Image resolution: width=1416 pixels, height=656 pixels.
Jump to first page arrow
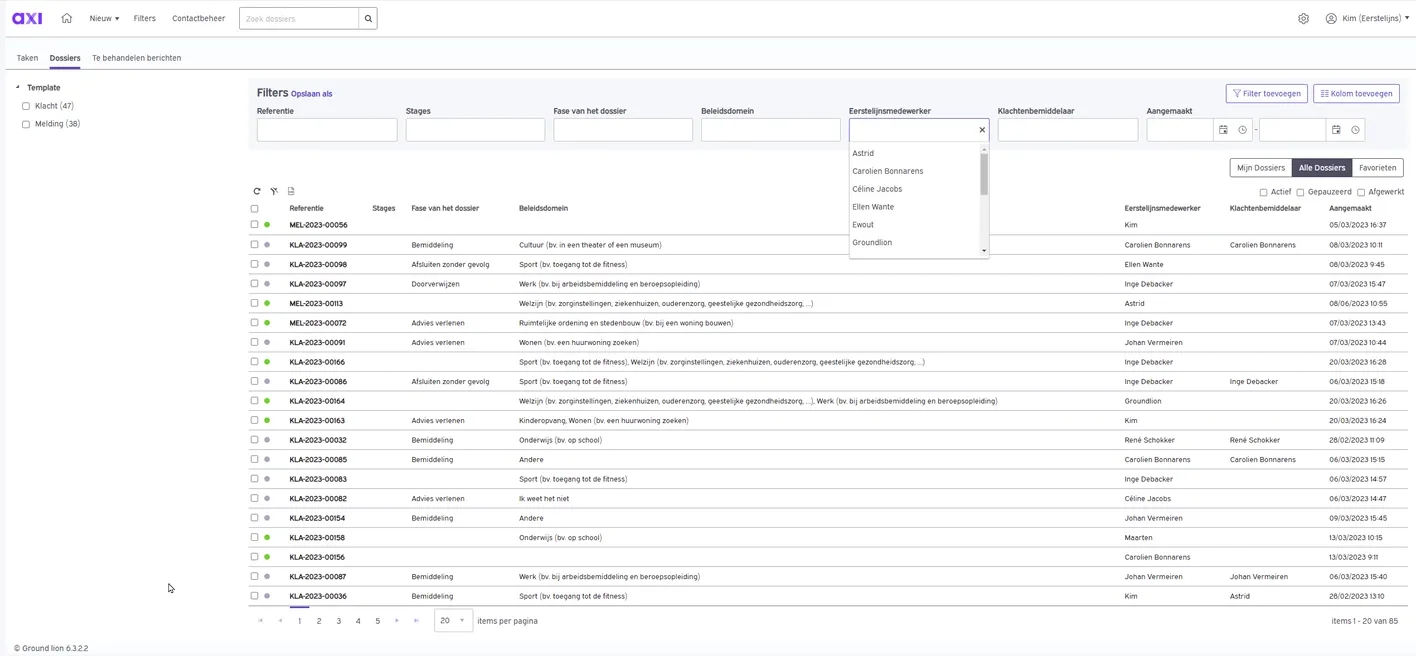(x=260, y=621)
